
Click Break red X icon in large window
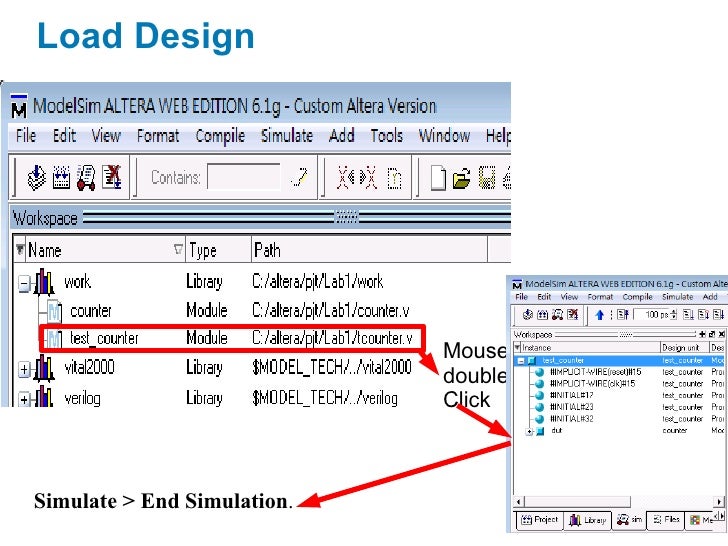pos(112,177)
